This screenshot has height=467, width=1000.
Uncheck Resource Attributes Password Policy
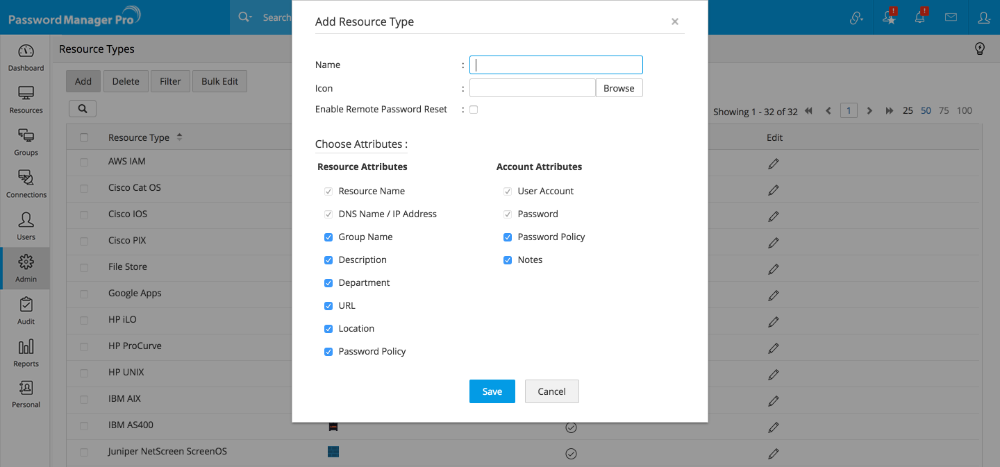[328, 352]
